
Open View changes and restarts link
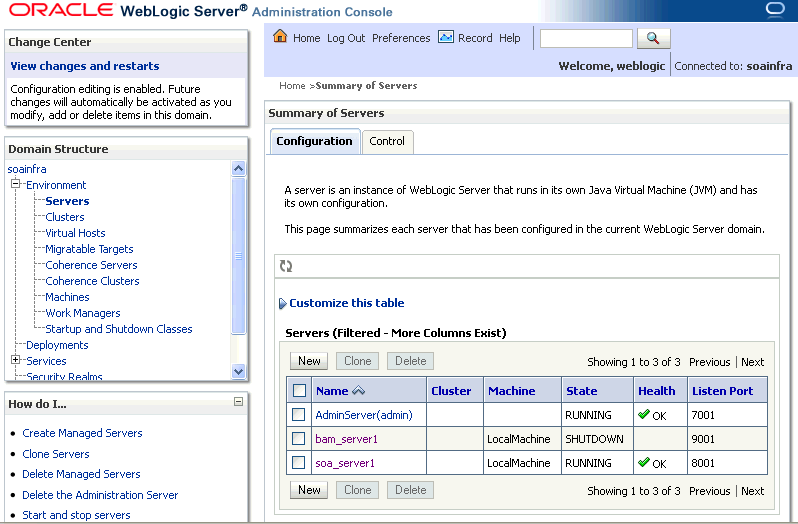click(x=85, y=66)
